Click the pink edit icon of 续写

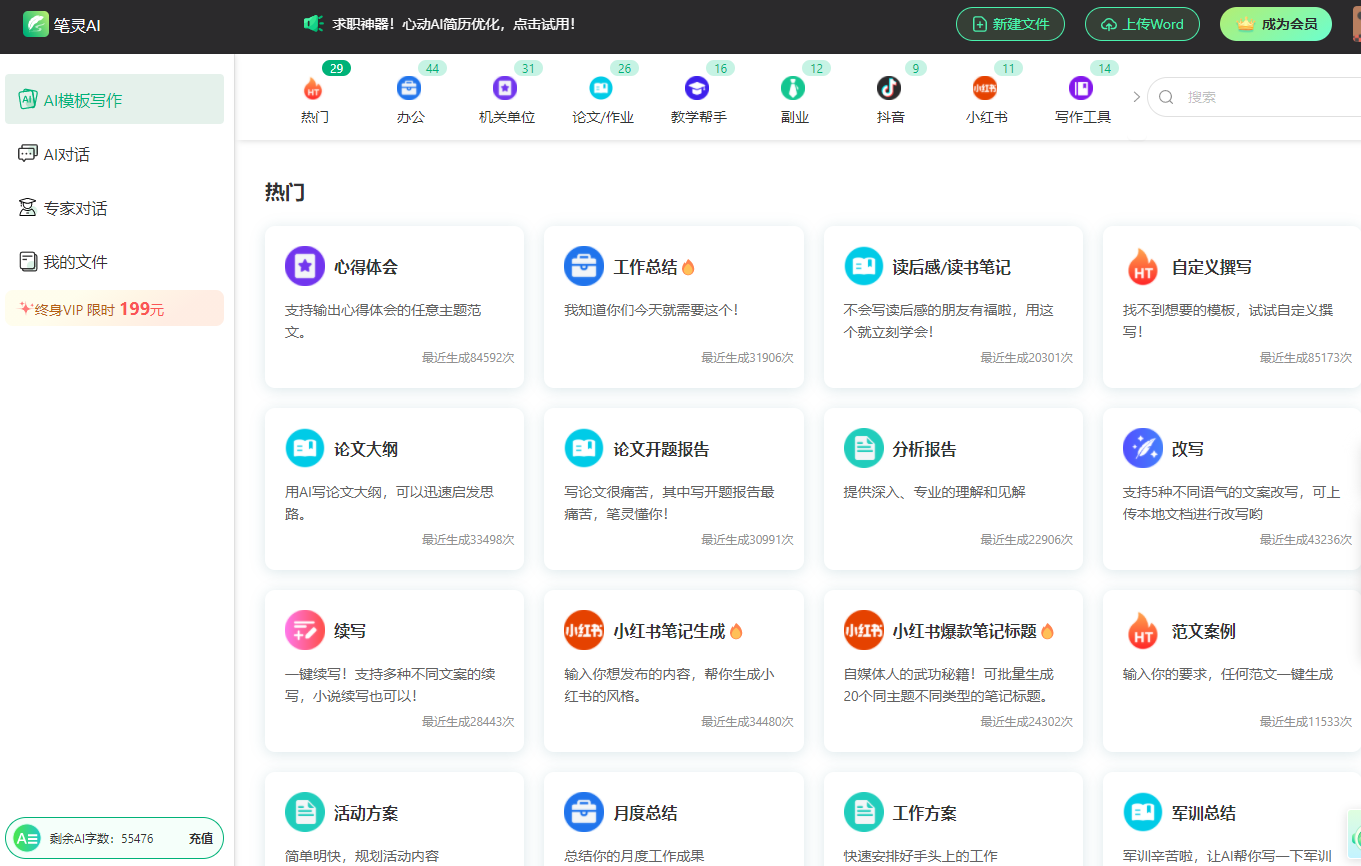[304, 630]
